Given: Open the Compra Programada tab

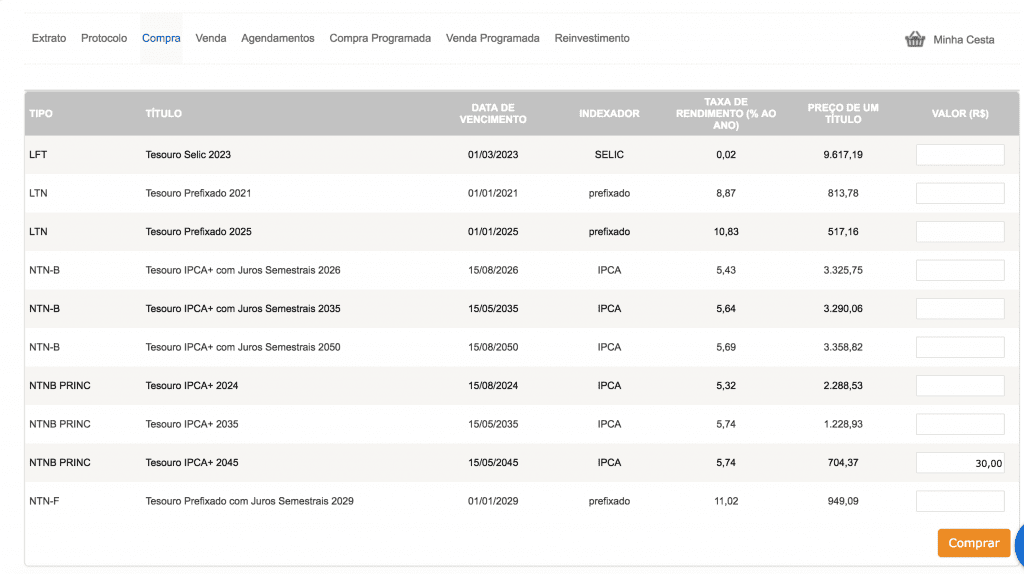Looking at the screenshot, I should [380, 39].
